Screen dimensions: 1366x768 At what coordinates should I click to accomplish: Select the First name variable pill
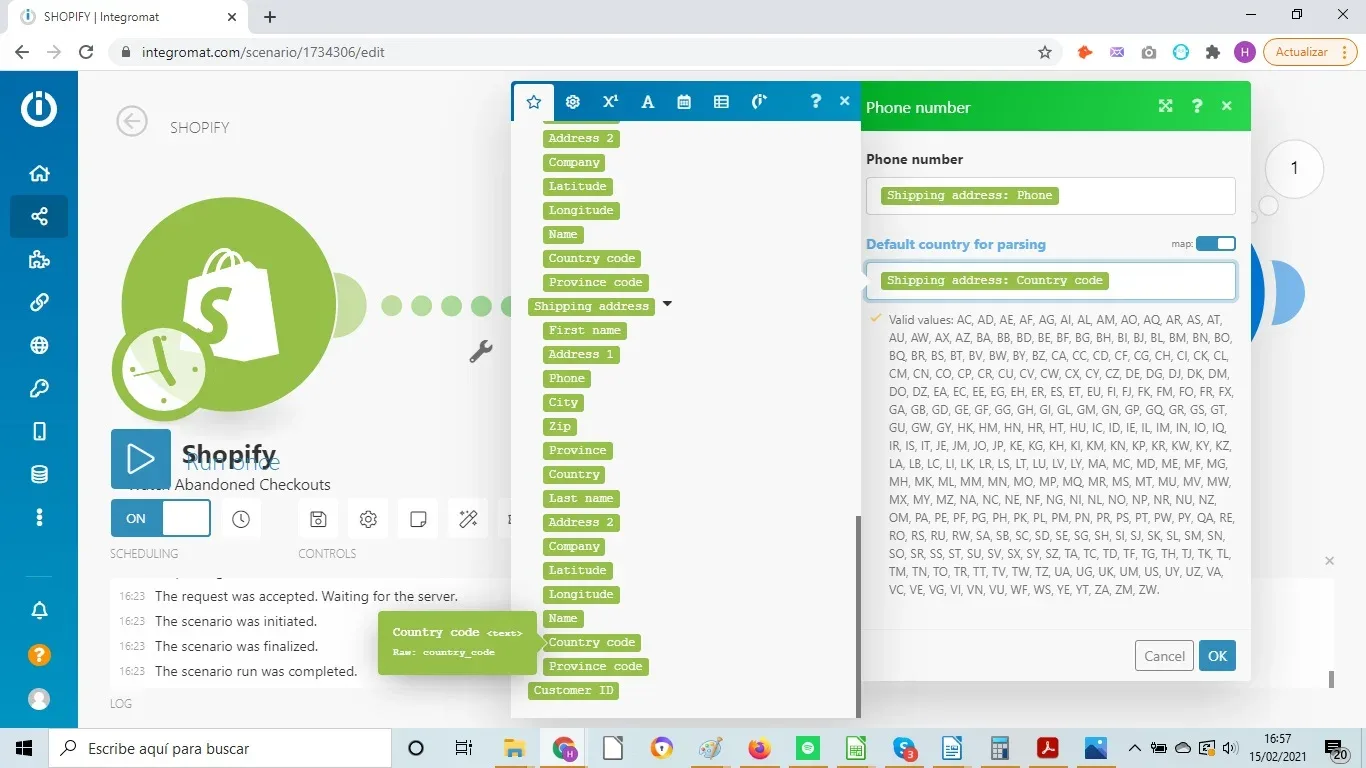(x=585, y=330)
